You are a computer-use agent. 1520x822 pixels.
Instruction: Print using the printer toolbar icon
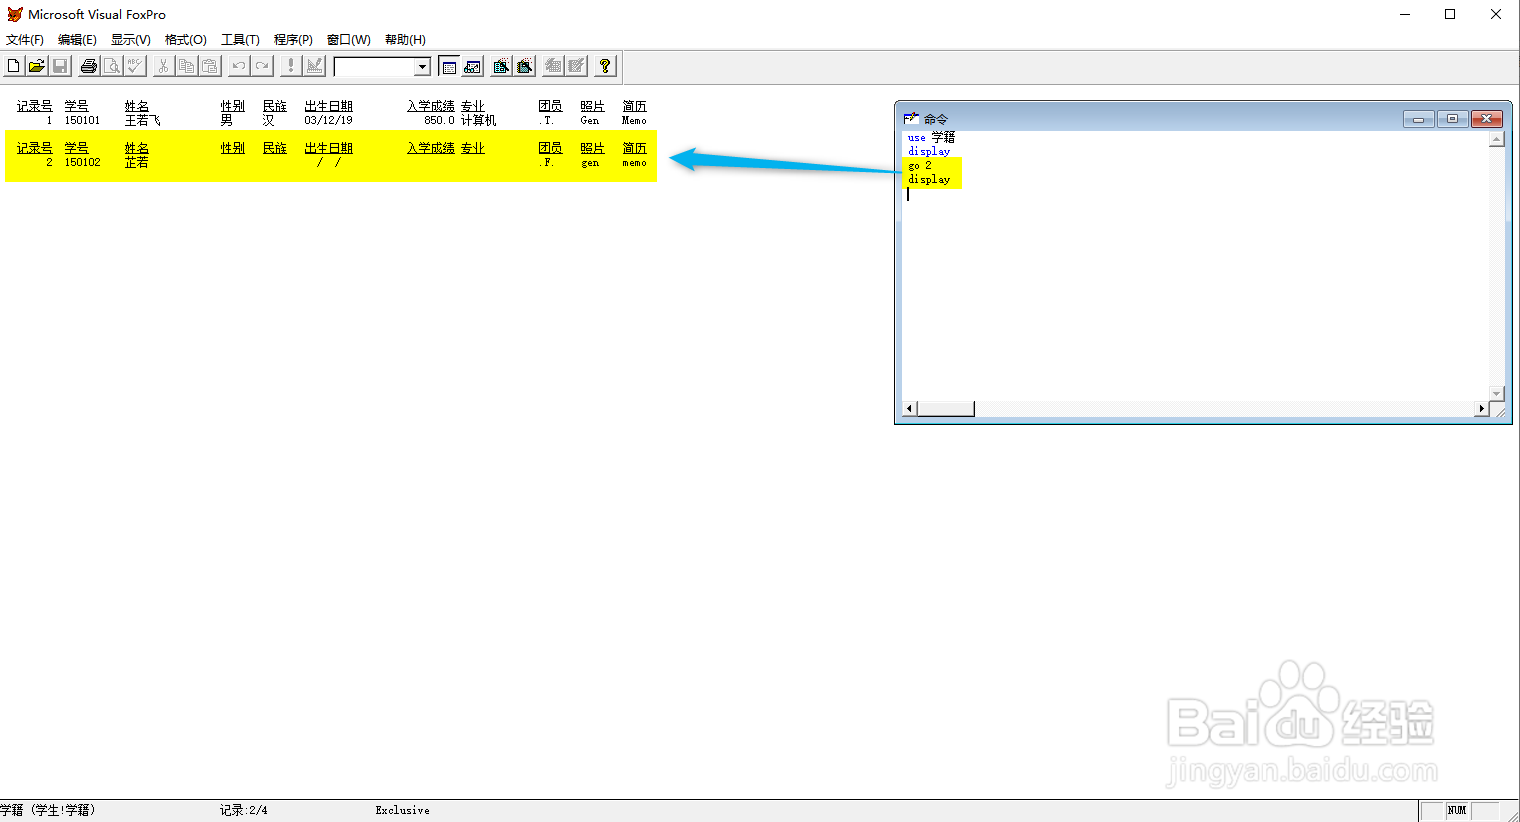coord(89,66)
